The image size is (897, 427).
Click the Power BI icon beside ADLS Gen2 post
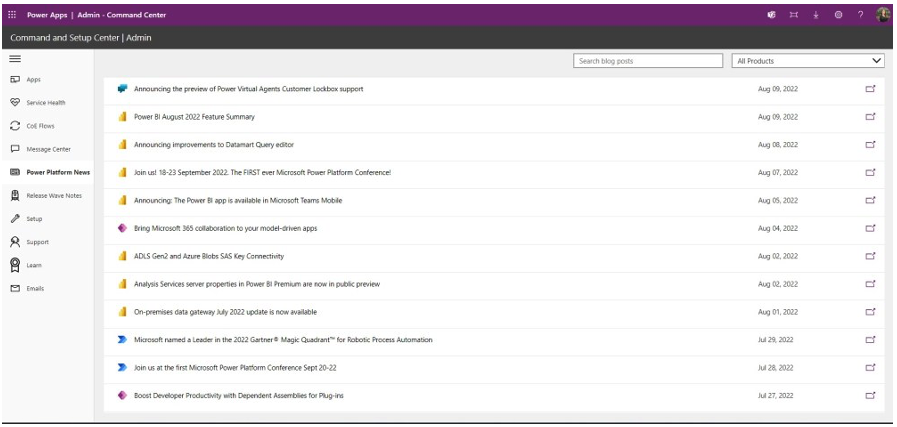(x=121, y=256)
